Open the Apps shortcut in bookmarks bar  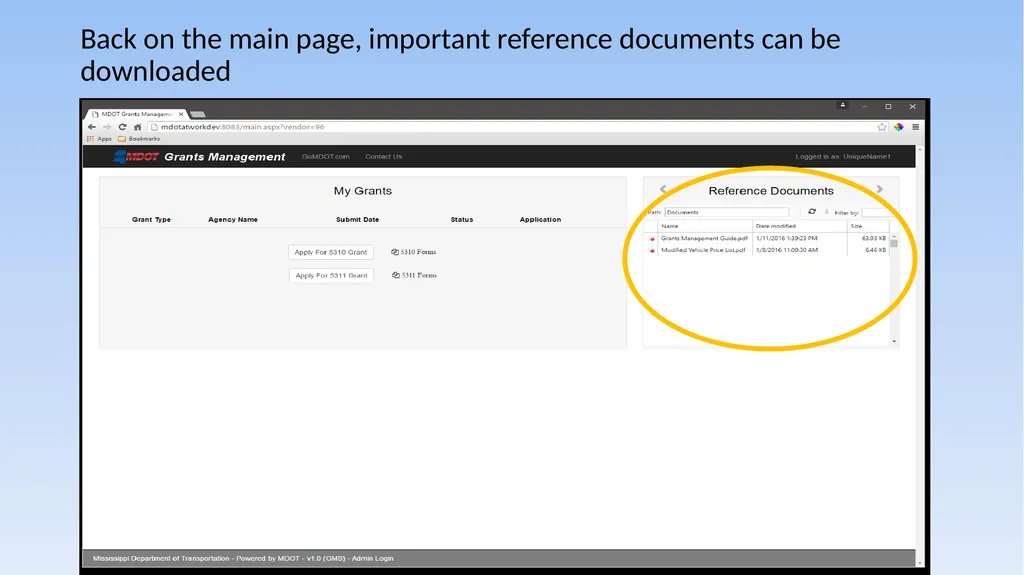tap(99, 139)
